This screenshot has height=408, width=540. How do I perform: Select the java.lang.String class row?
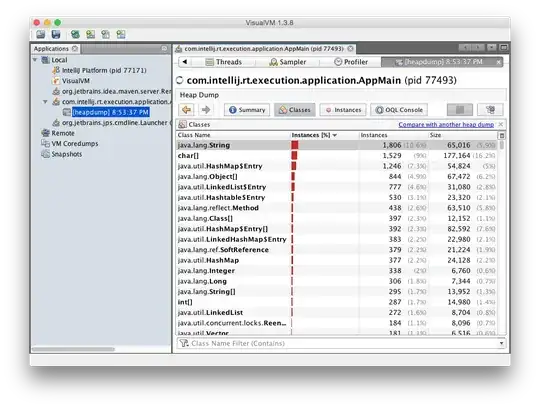click(336, 145)
